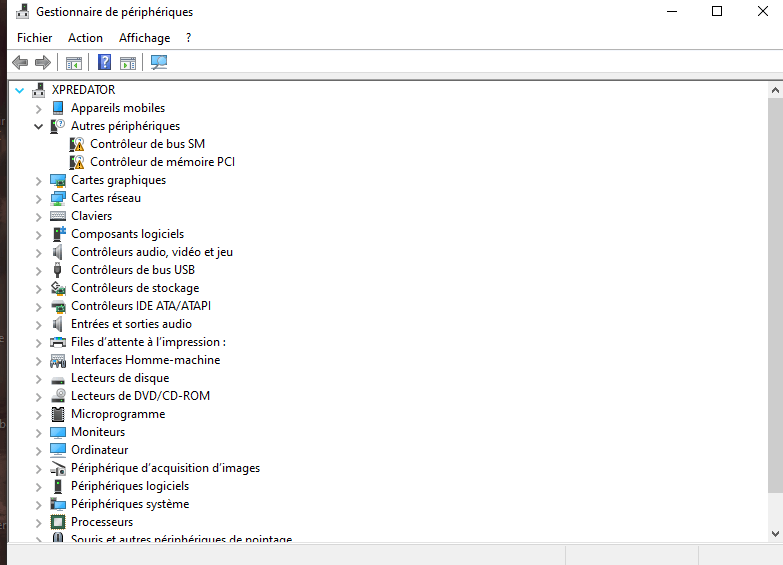Screen dimensions: 783x565
Task: Select the Contrôleur de bus SM label
Action: coord(147,144)
